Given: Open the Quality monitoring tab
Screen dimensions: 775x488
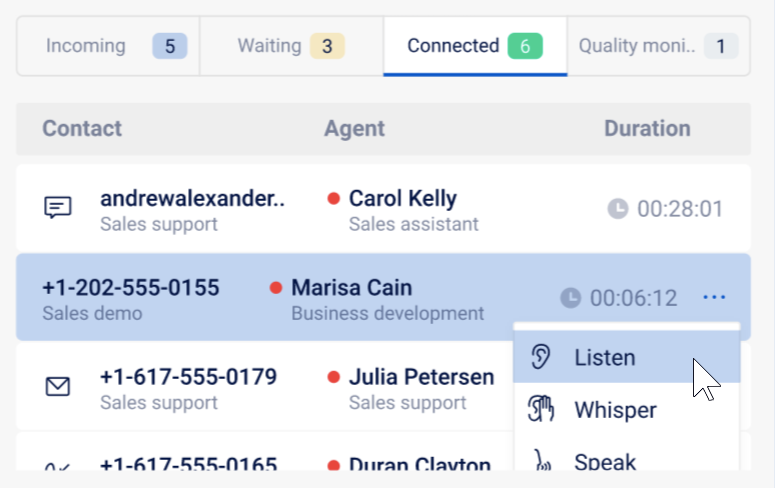Looking at the screenshot, I should (x=658, y=46).
